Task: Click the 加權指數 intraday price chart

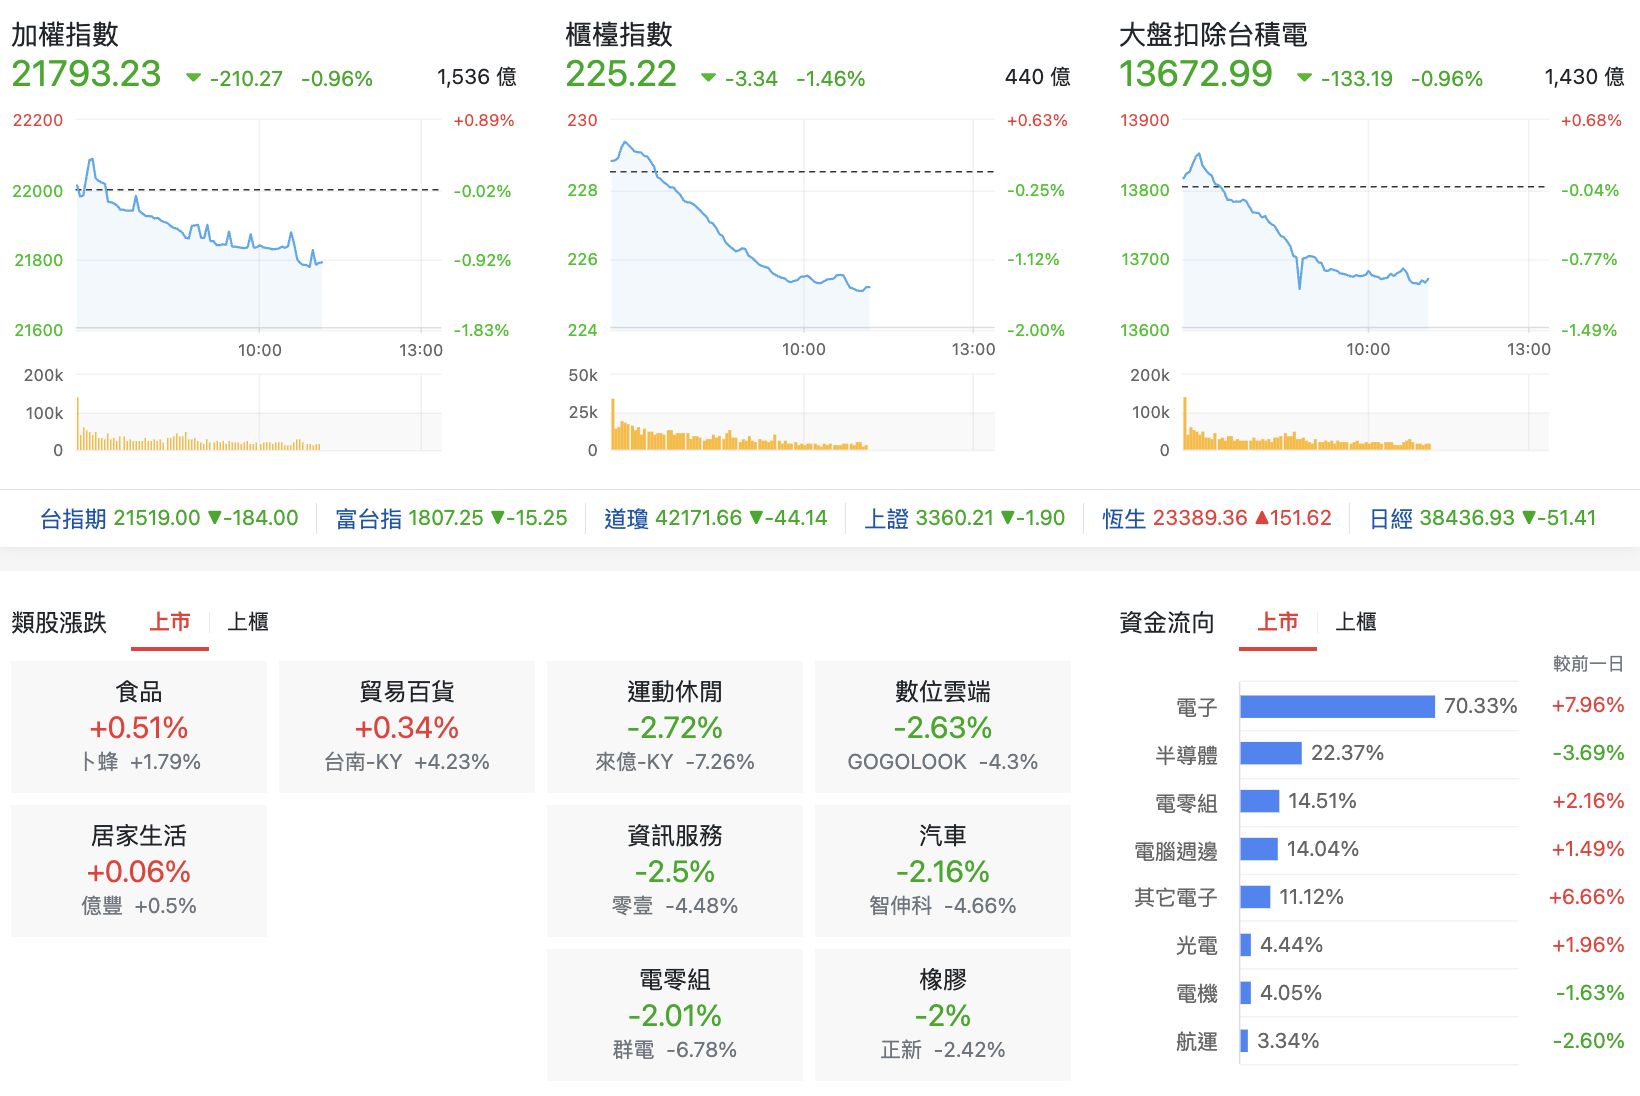Action: pos(258,225)
